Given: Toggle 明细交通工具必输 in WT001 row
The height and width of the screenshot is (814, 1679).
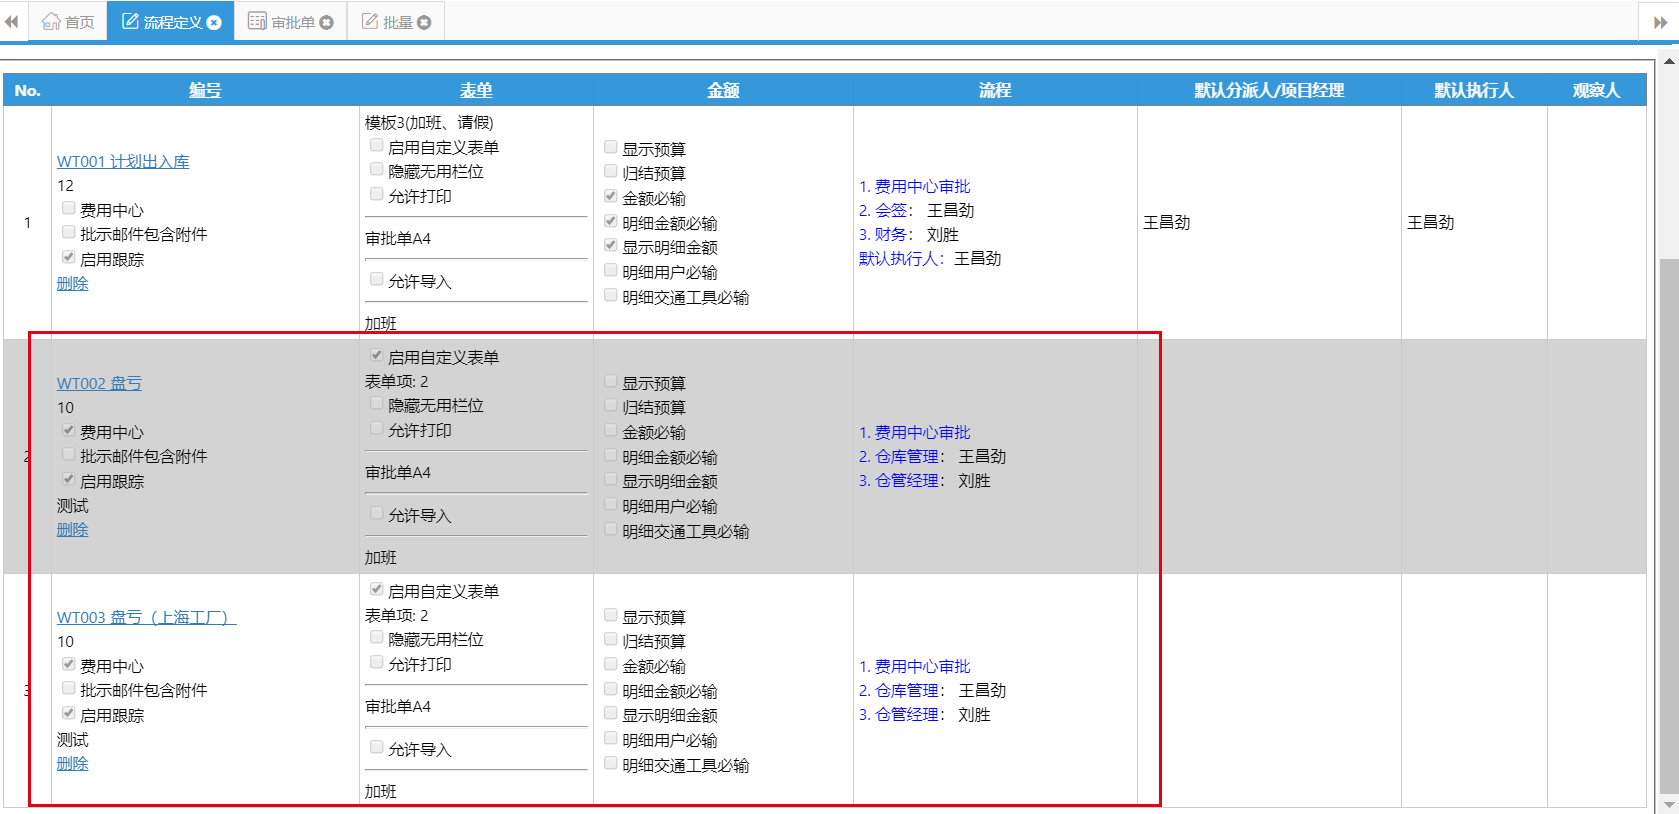Looking at the screenshot, I should [611, 295].
